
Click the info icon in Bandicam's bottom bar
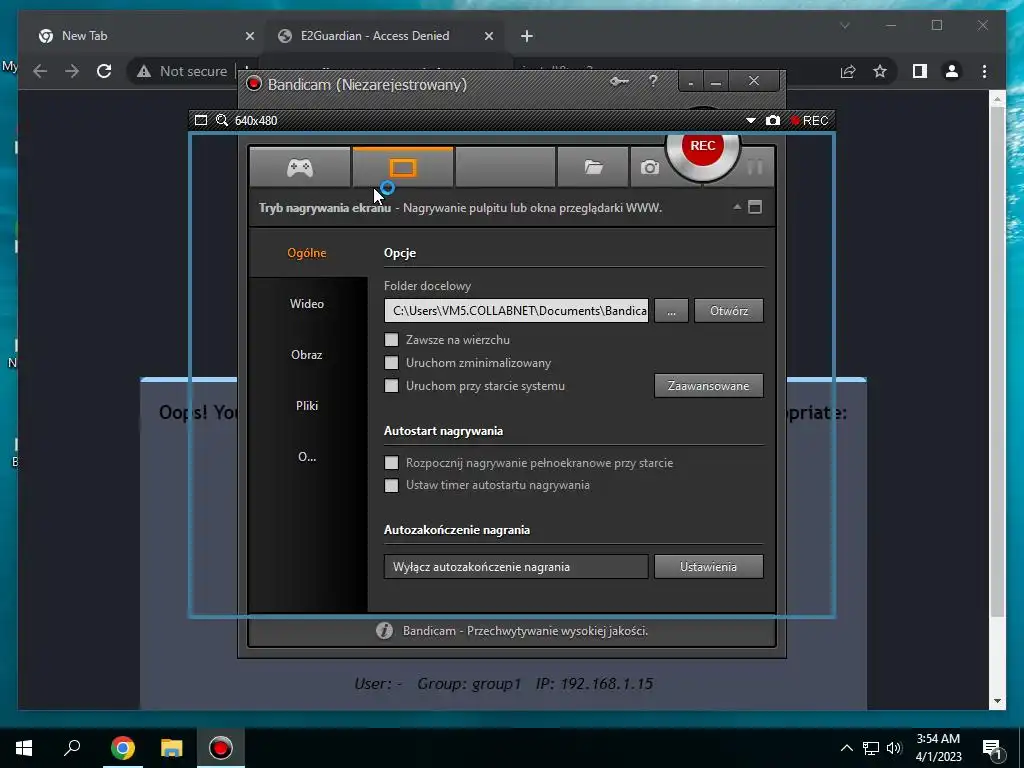pos(384,631)
